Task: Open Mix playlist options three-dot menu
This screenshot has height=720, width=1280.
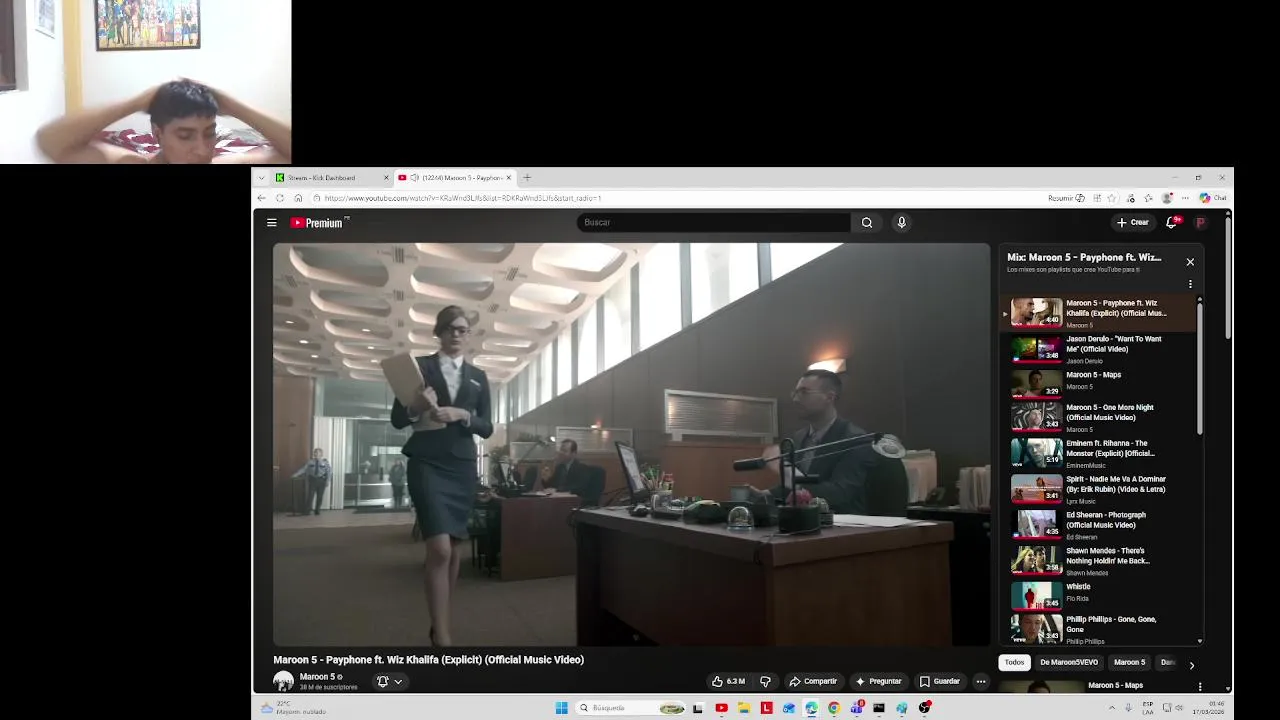Action: (1190, 284)
